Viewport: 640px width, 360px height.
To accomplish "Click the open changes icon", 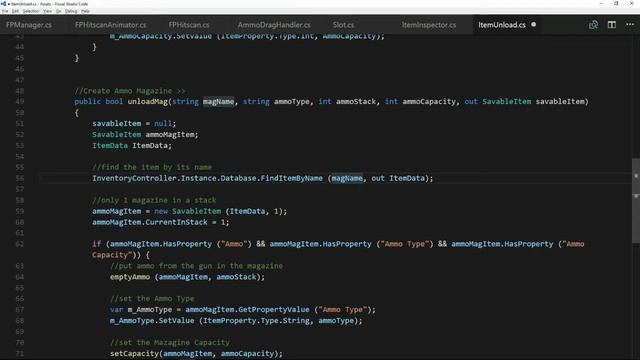I will point(593,25).
